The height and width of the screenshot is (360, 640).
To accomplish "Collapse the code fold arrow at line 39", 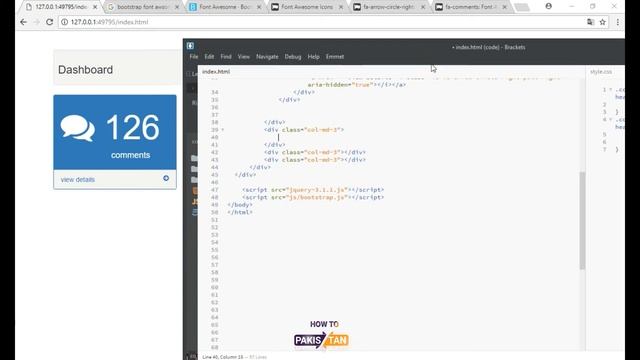I will 223,130.
